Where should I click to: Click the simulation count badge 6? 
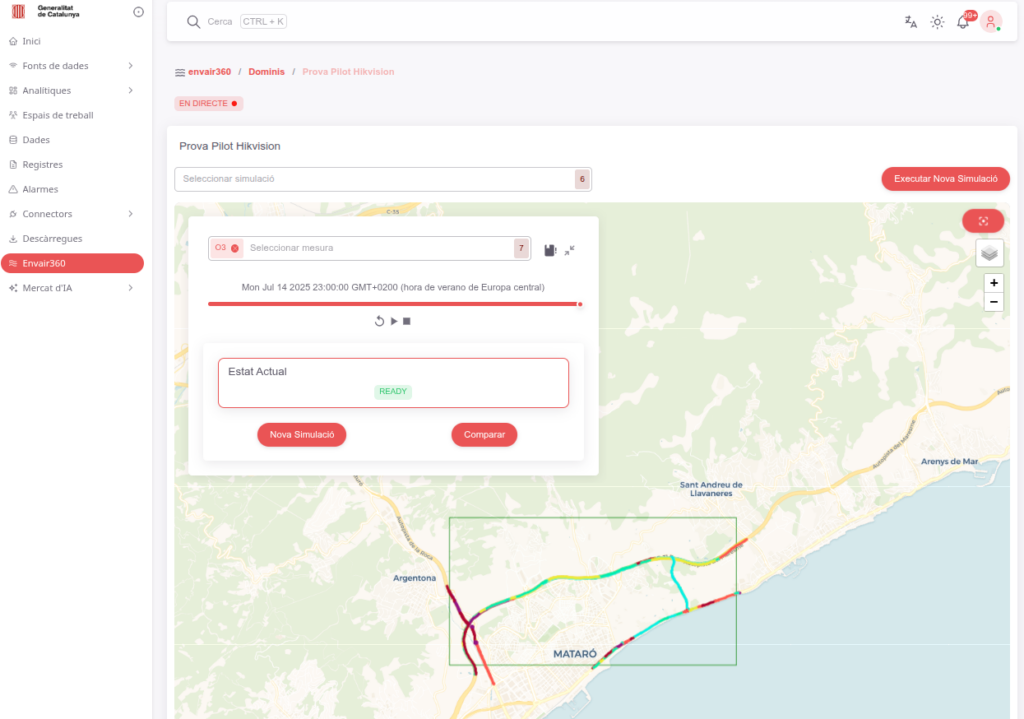pos(582,179)
